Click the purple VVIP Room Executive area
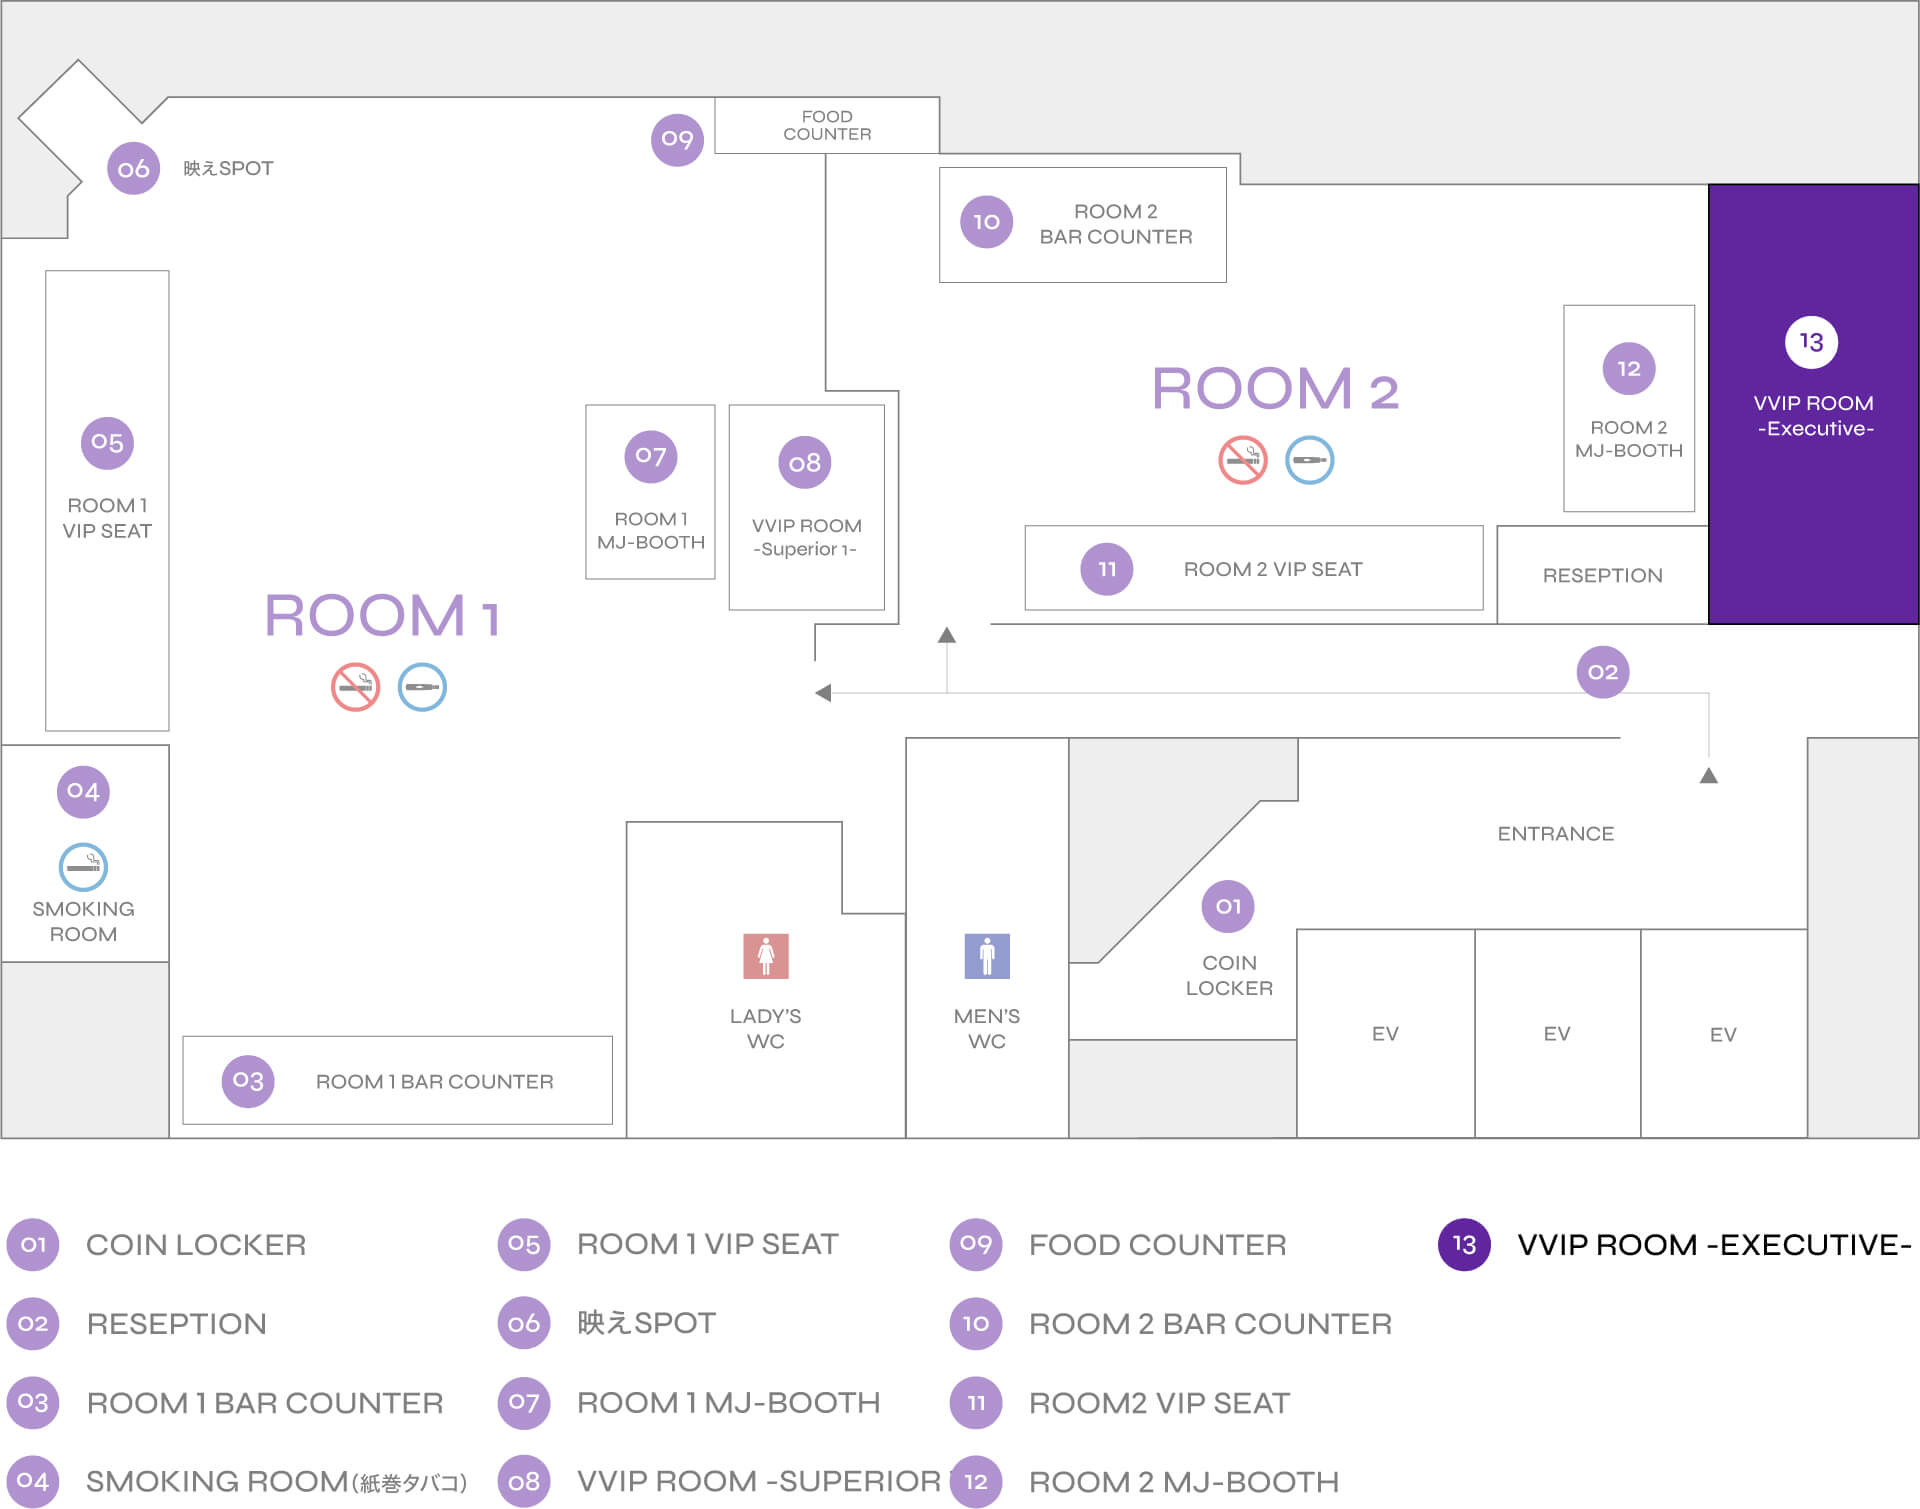The width and height of the screenshot is (1920, 1509). (1812, 520)
